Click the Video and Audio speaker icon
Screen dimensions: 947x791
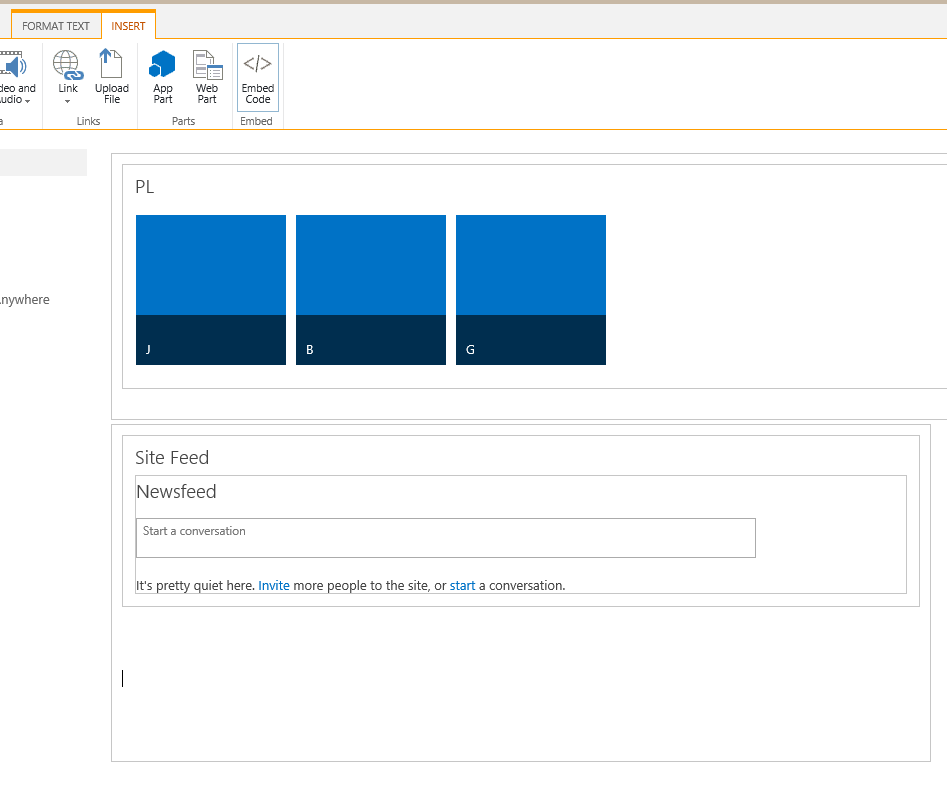[x=13, y=66]
